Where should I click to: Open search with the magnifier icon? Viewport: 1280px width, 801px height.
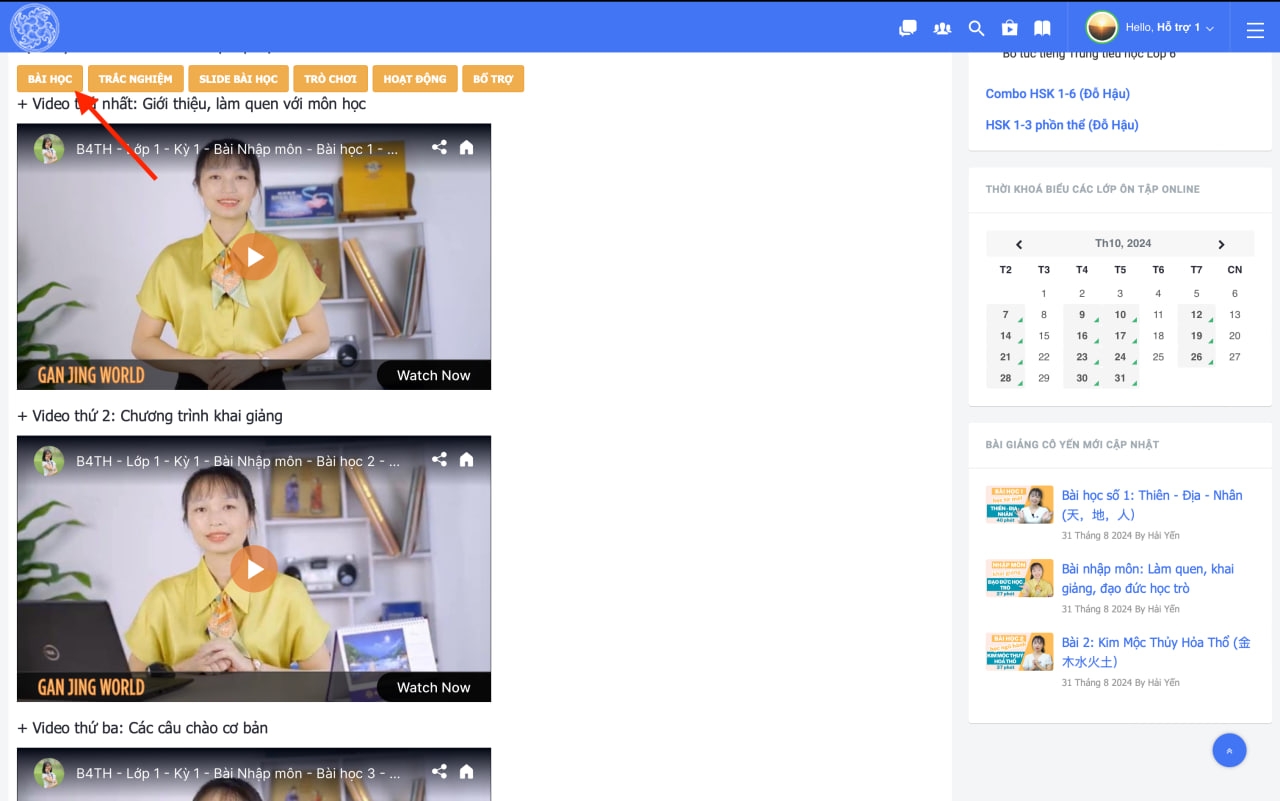[x=976, y=28]
